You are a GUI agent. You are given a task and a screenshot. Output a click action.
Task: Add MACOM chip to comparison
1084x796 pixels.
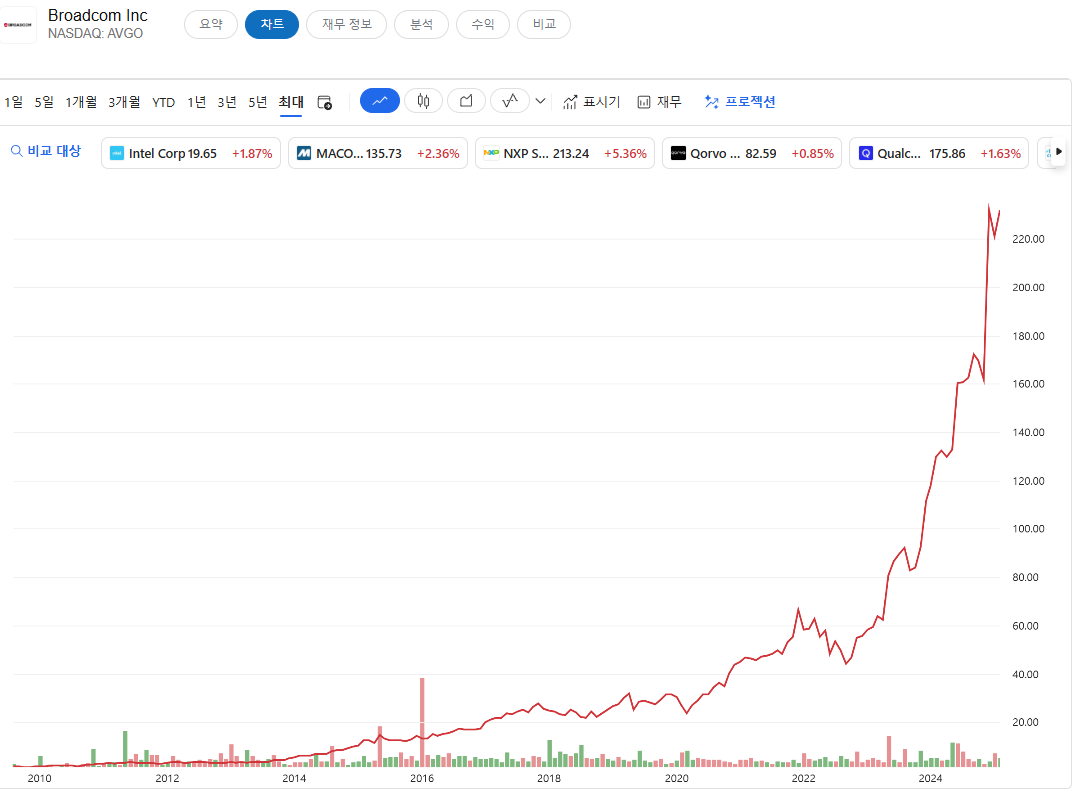(377, 154)
